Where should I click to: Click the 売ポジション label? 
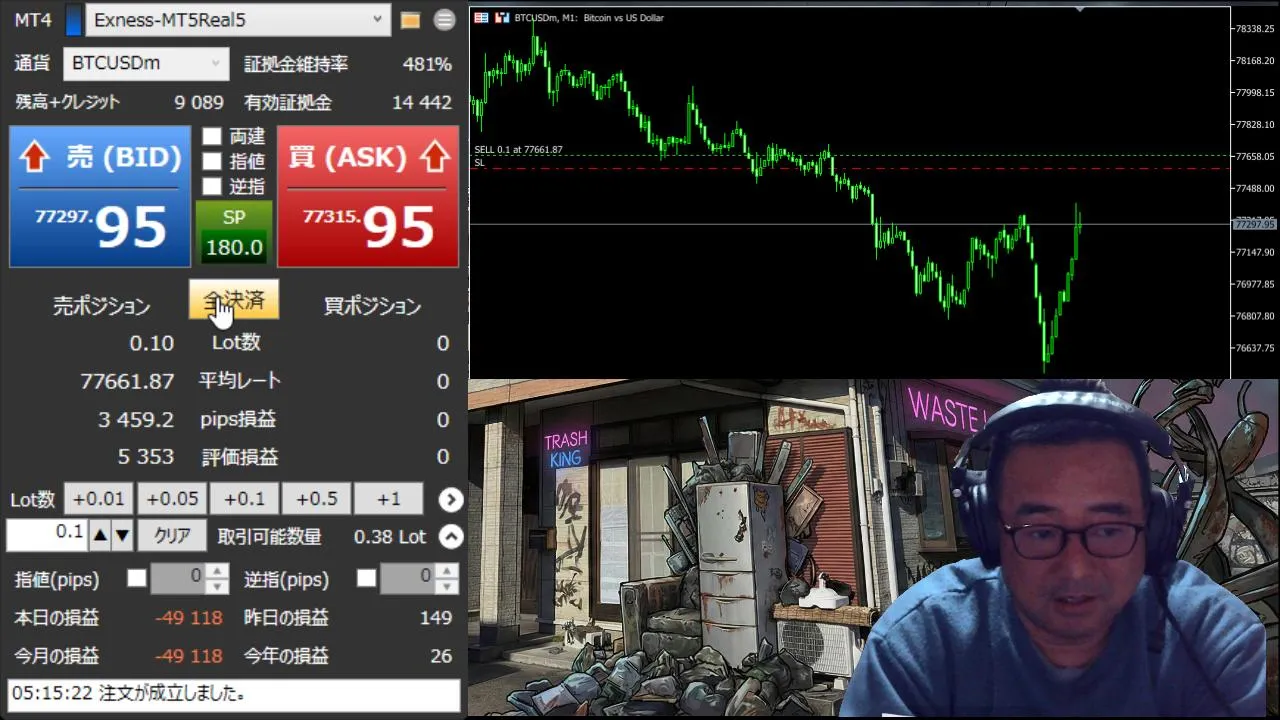coord(102,306)
